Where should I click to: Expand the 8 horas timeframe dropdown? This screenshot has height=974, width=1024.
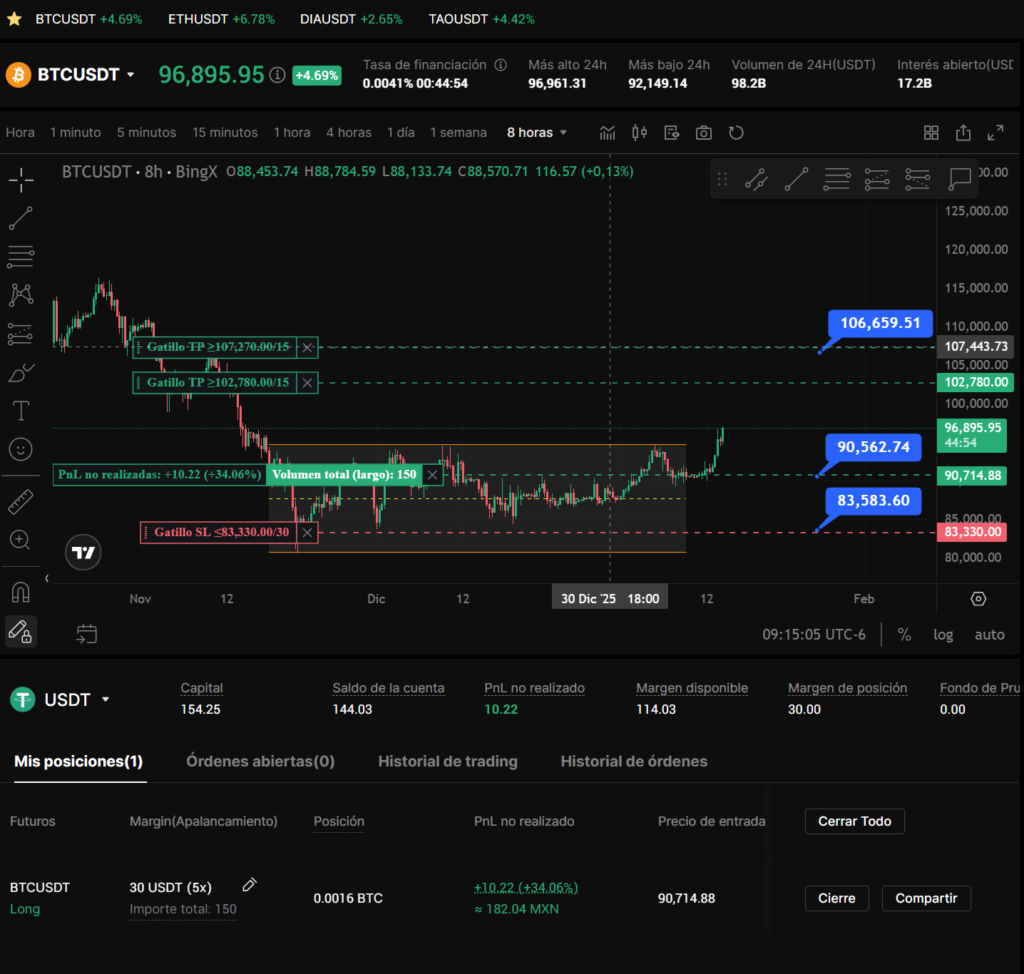(x=537, y=133)
